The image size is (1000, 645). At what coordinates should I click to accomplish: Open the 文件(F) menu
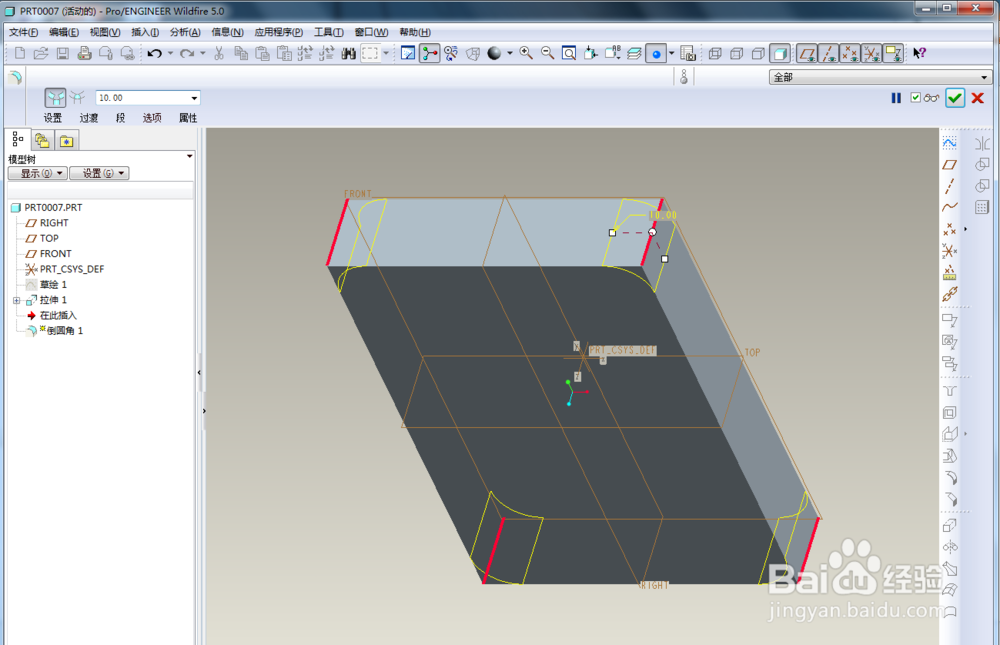pyautogui.click(x=24, y=32)
